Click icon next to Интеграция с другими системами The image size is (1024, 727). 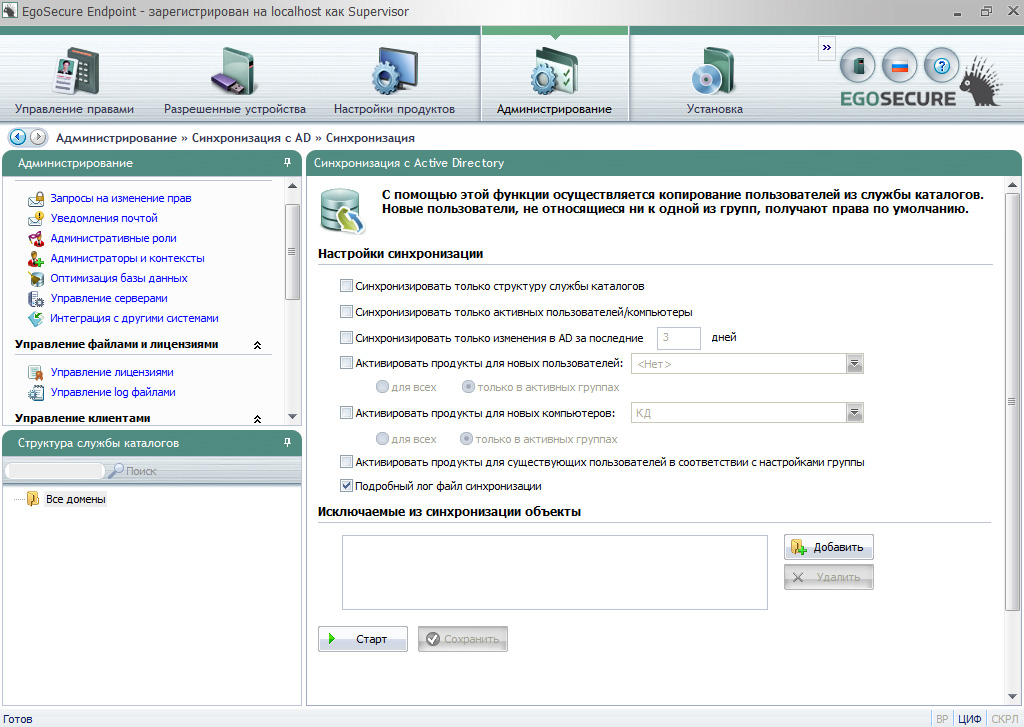coord(37,319)
